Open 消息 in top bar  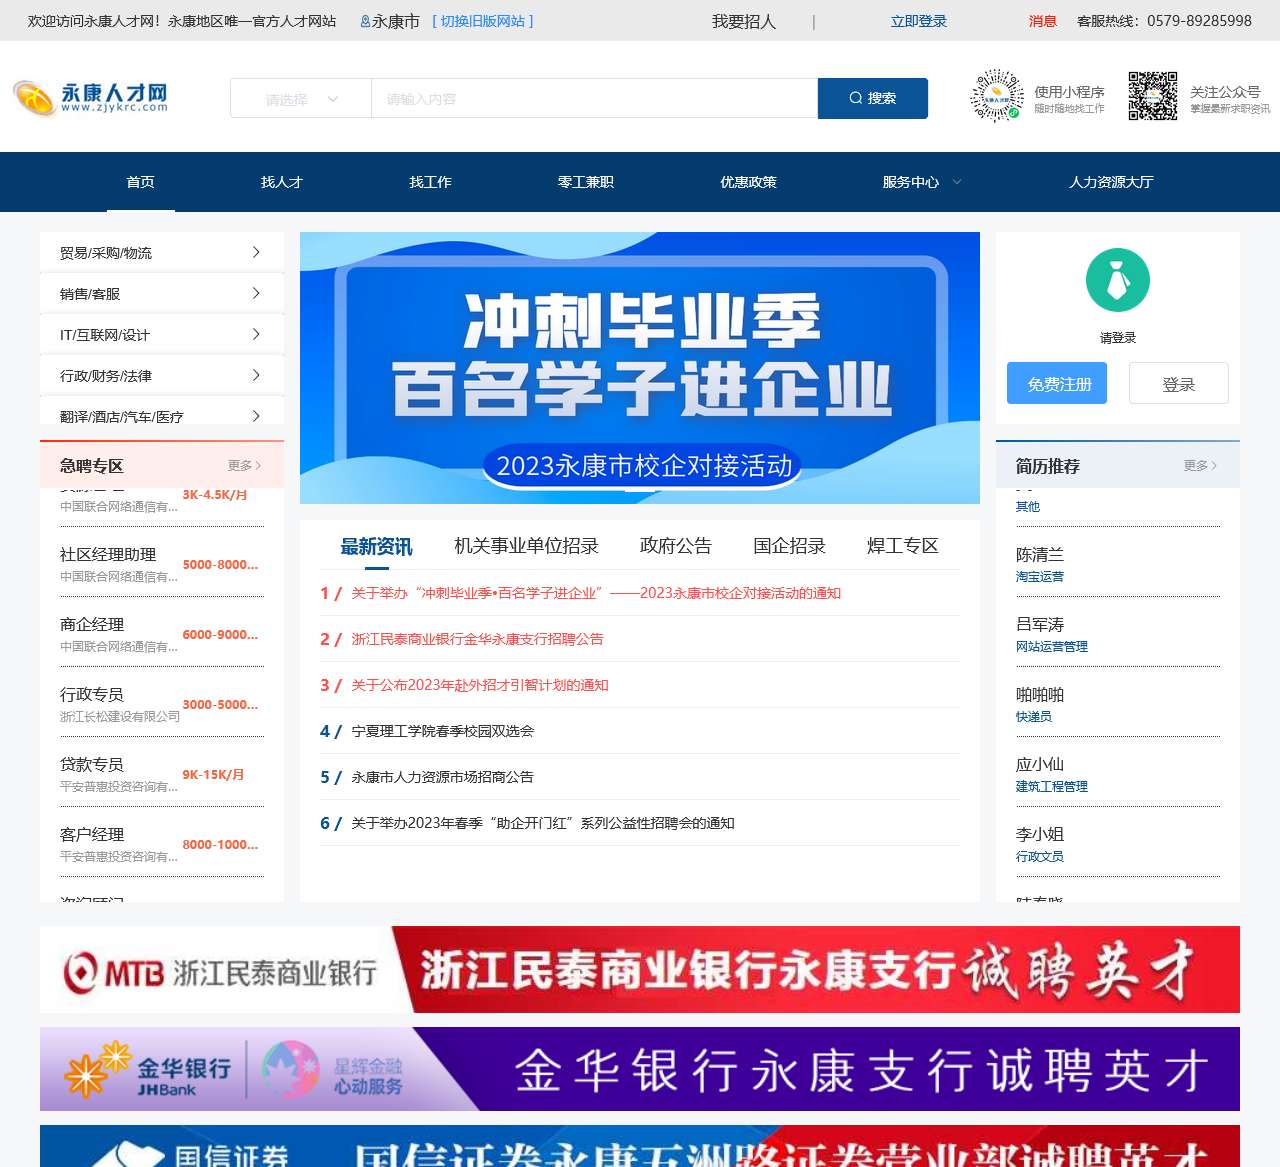coord(1043,21)
